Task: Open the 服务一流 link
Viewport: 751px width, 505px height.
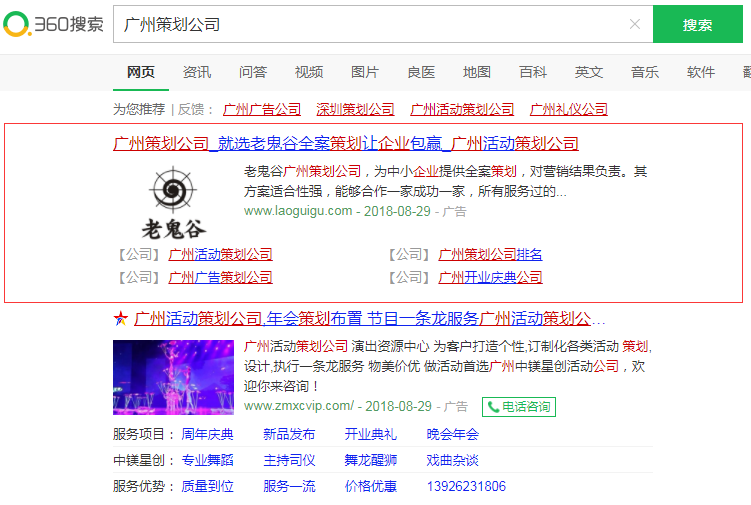Action: pyautogui.click(x=289, y=486)
